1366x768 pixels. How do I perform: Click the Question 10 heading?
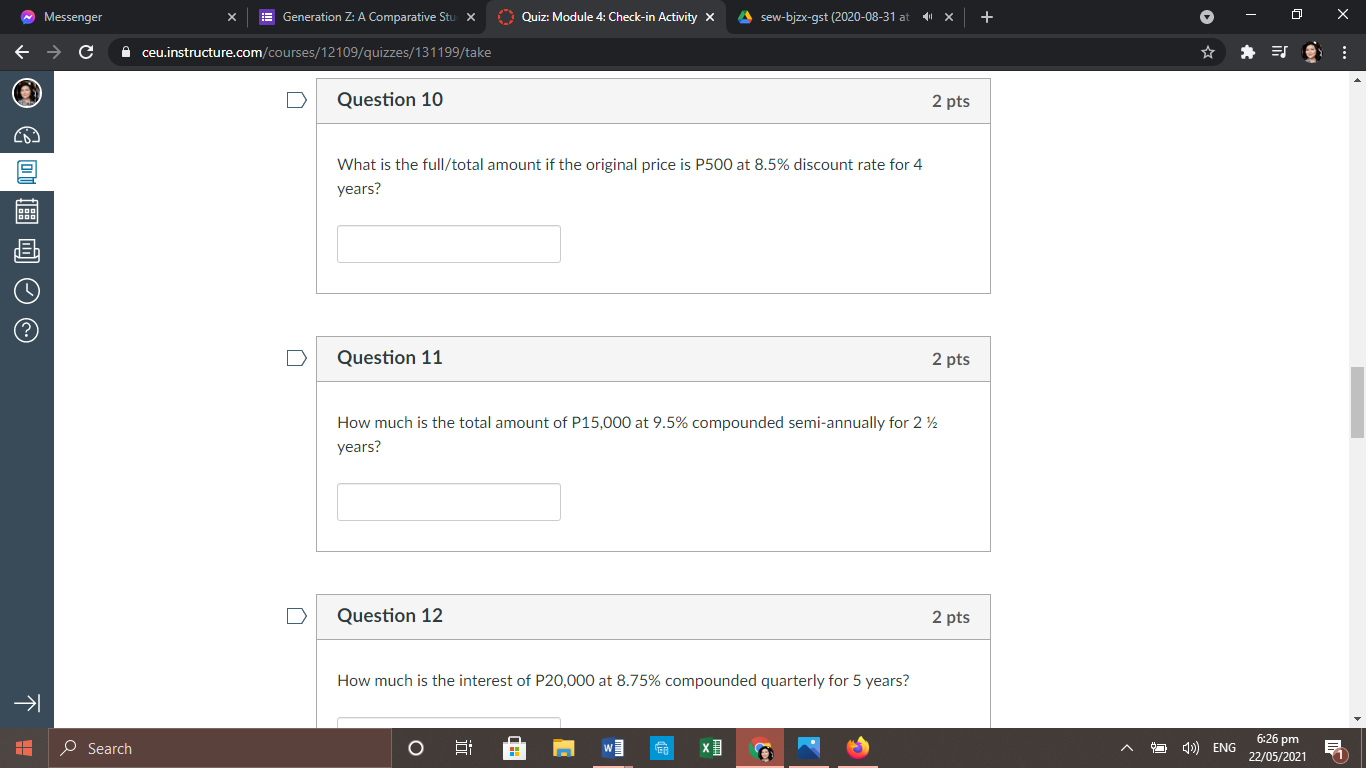point(390,100)
